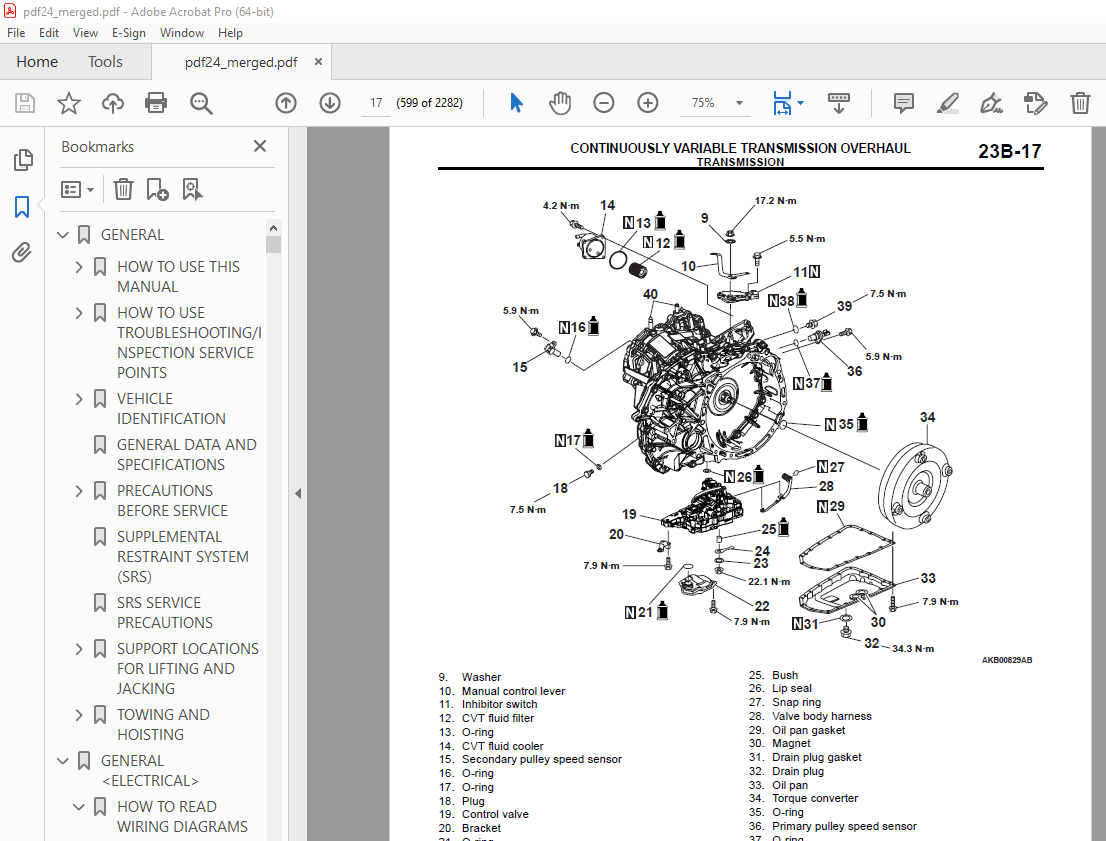Select the pdf24_merged.pdf document tab
The width and height of the screenshot is (1106, 841).
click(241, 62)
